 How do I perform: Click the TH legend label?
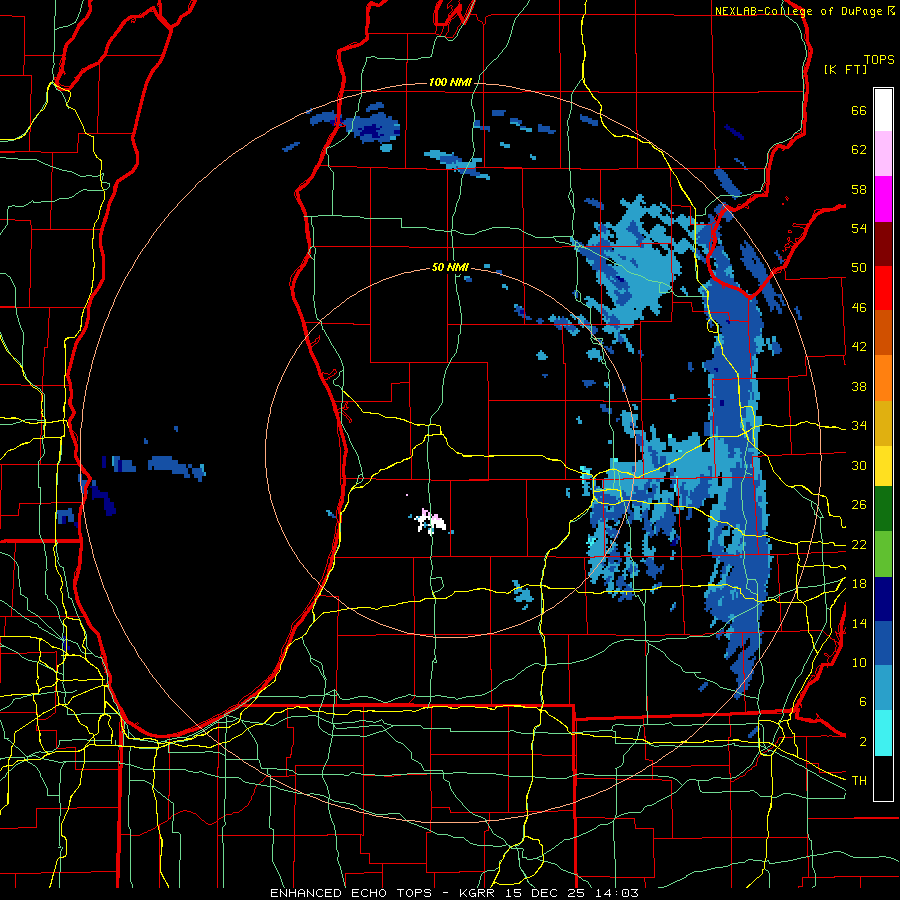(x=859, y=781)
